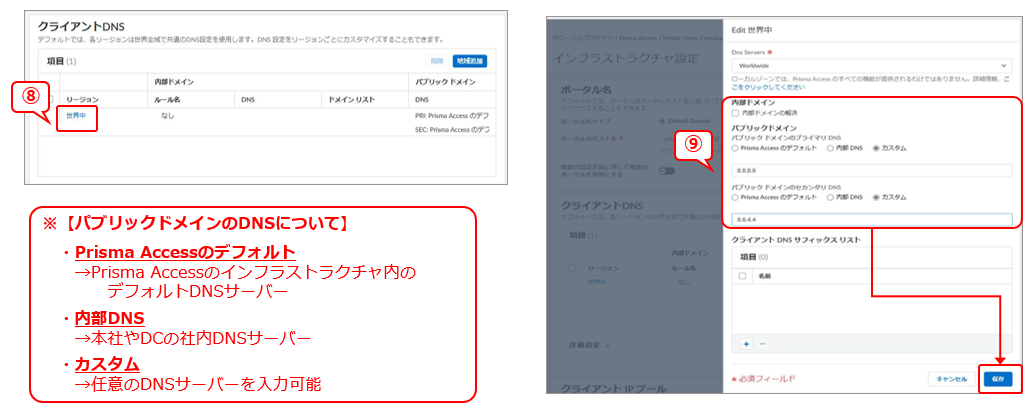
Task: Click the secondary DNS field showing 8.8.4.4
Action: (872, 220)
